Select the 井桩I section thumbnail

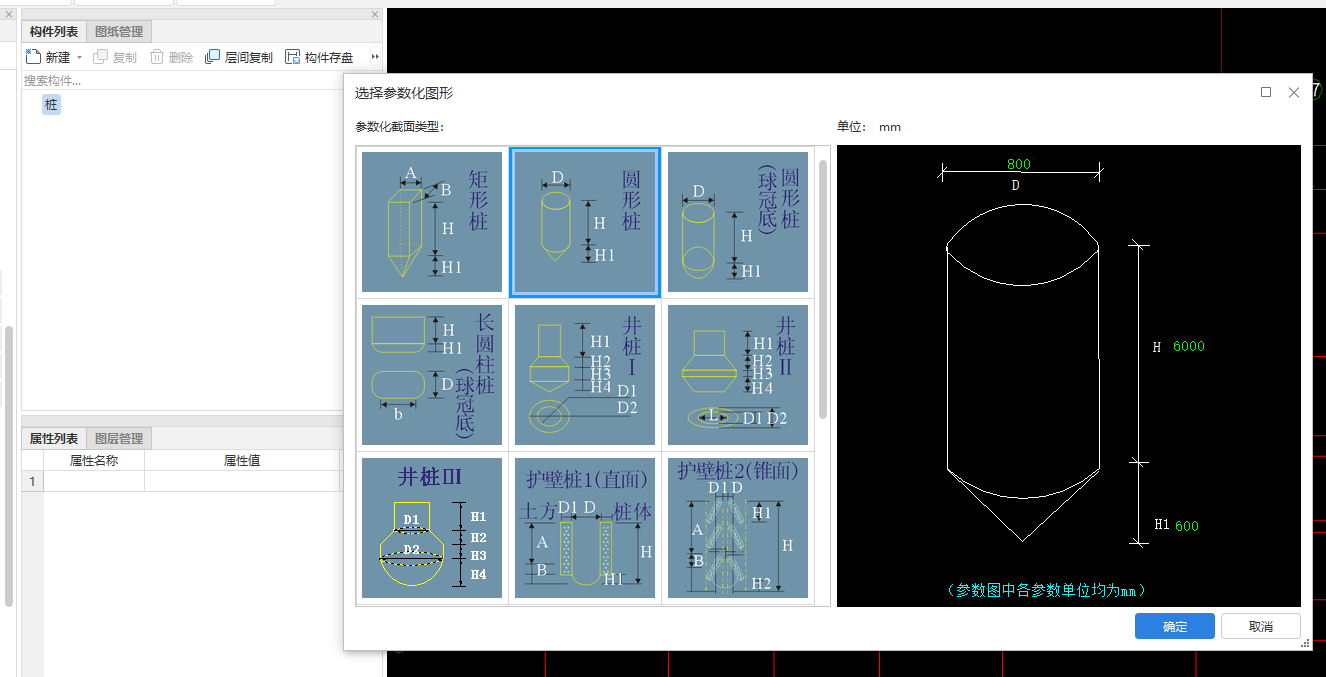(585, 375)
